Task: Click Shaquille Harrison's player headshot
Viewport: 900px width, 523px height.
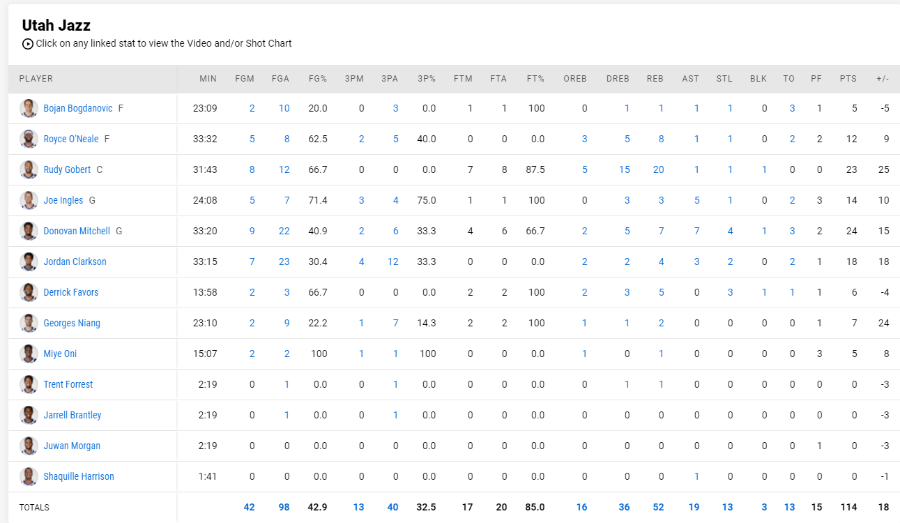Action: [29, 476]
